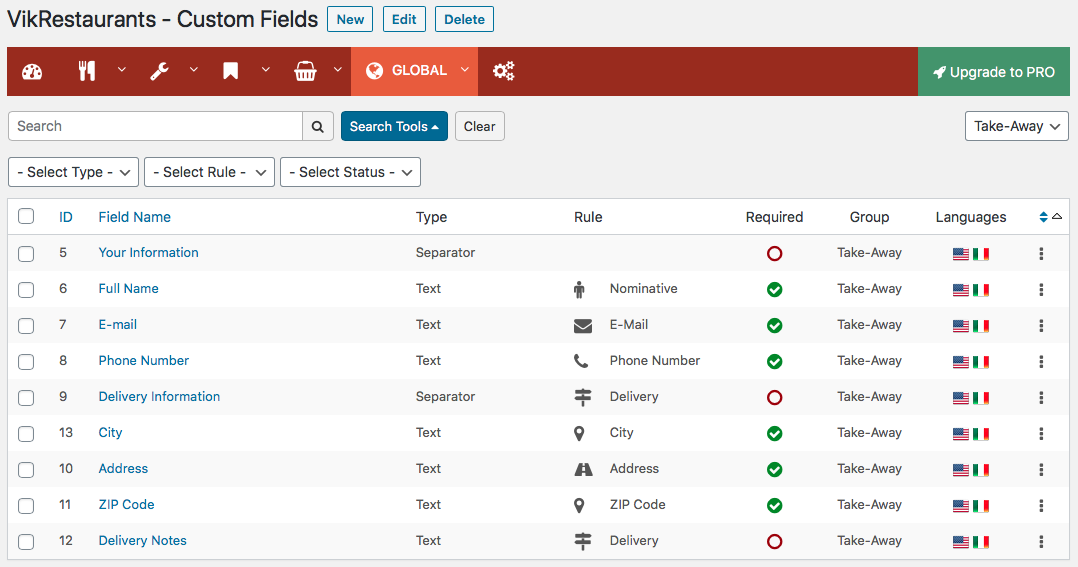This screenshot has width=1078, height=567.
Task: Check the box for ZIP Code row
Action: [x=26, y=505]
